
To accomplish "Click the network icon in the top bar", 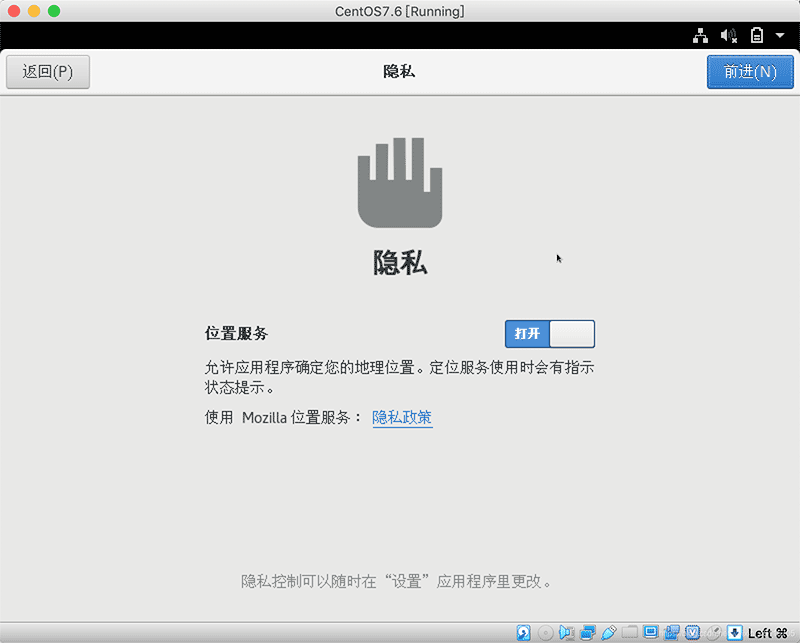I will 700,35.
